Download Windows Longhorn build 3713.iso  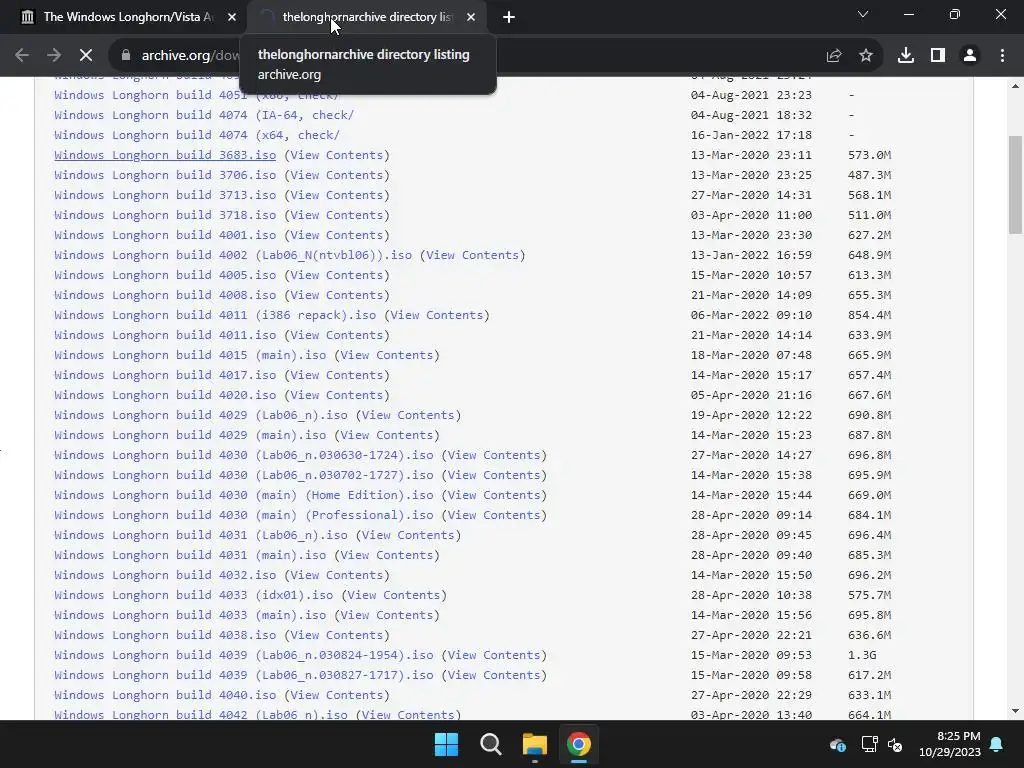165,195
